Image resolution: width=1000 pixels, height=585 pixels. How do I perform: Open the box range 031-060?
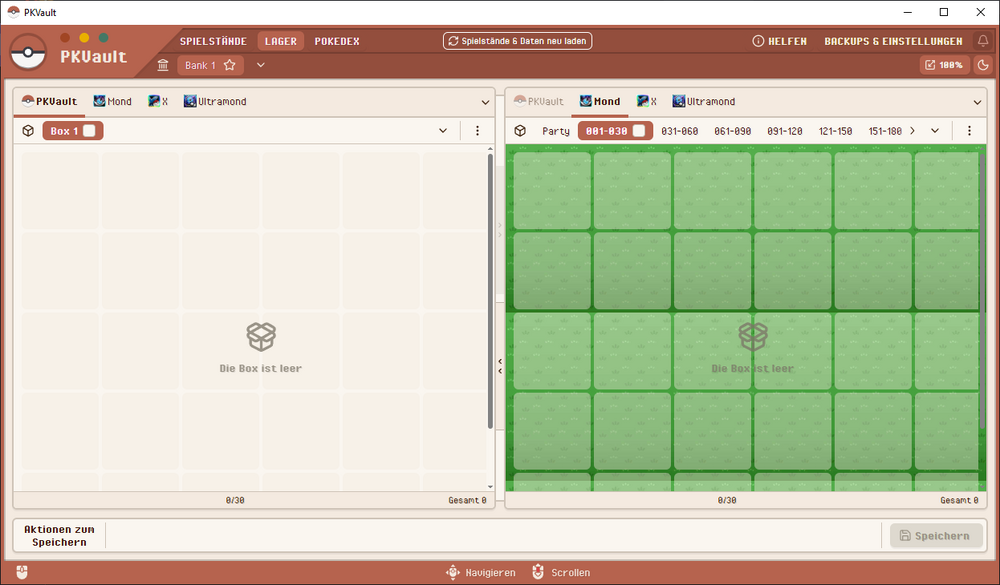(679, 131)
